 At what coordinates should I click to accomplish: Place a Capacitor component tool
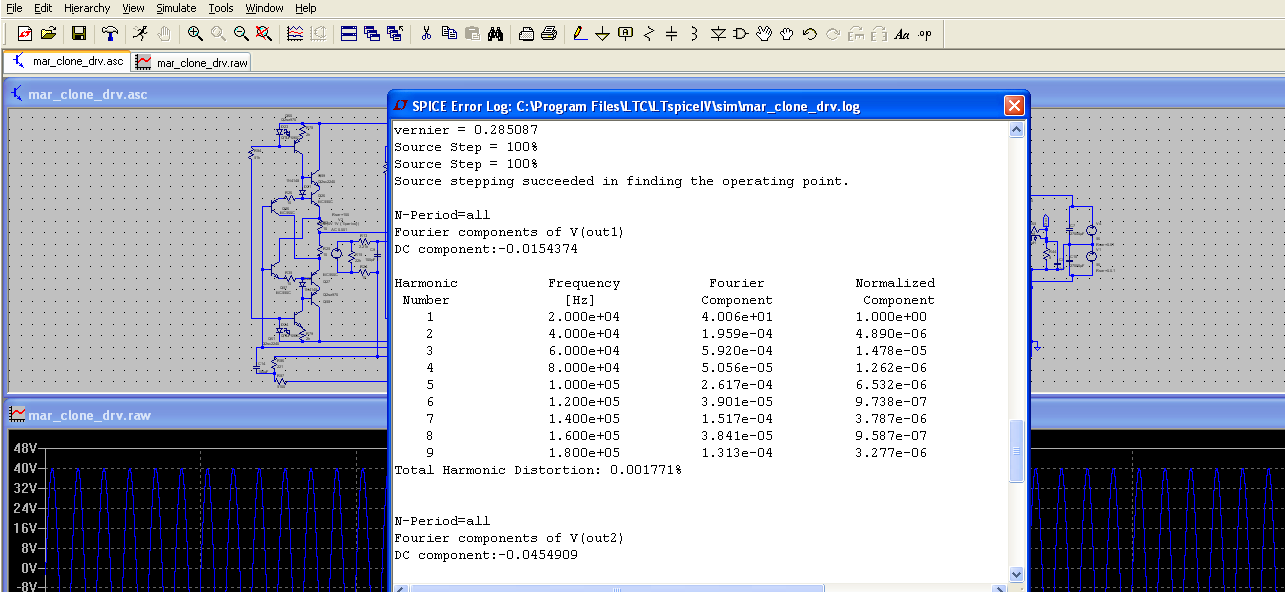672,33
